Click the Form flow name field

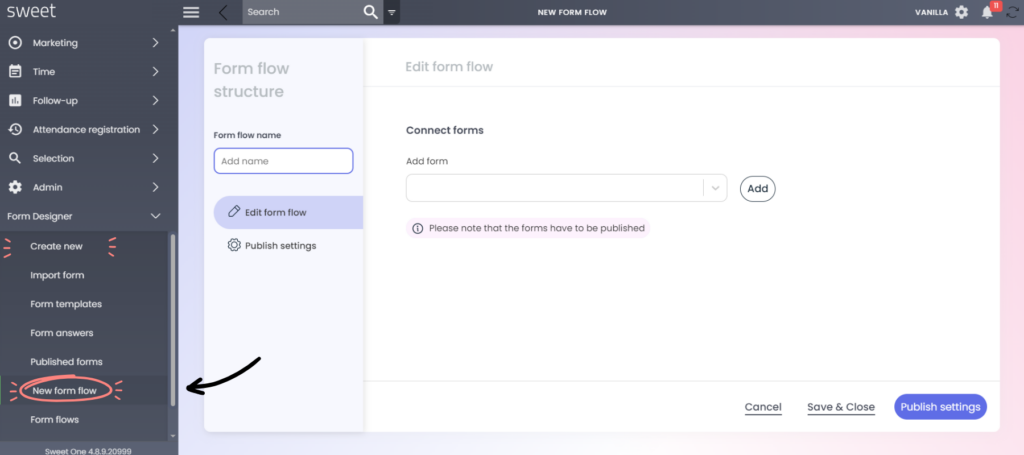point(283,161)
